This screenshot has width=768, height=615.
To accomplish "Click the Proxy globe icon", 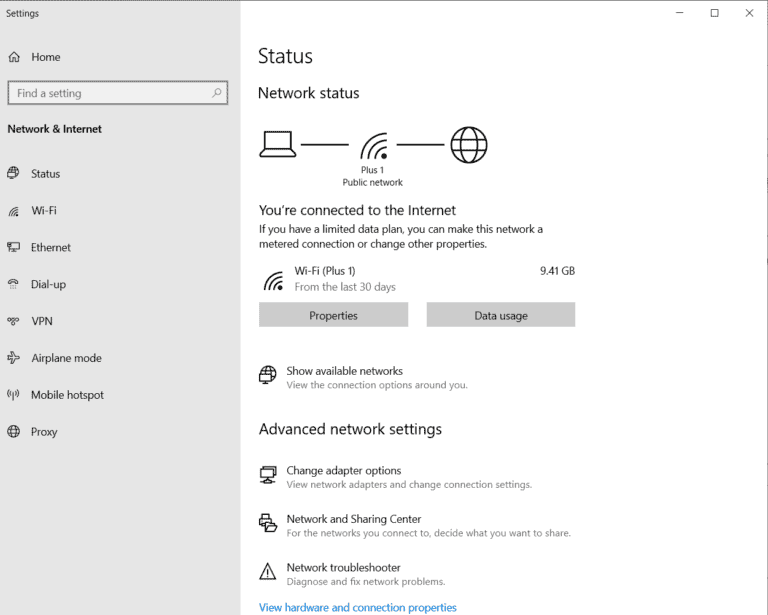I will point(13,432).
